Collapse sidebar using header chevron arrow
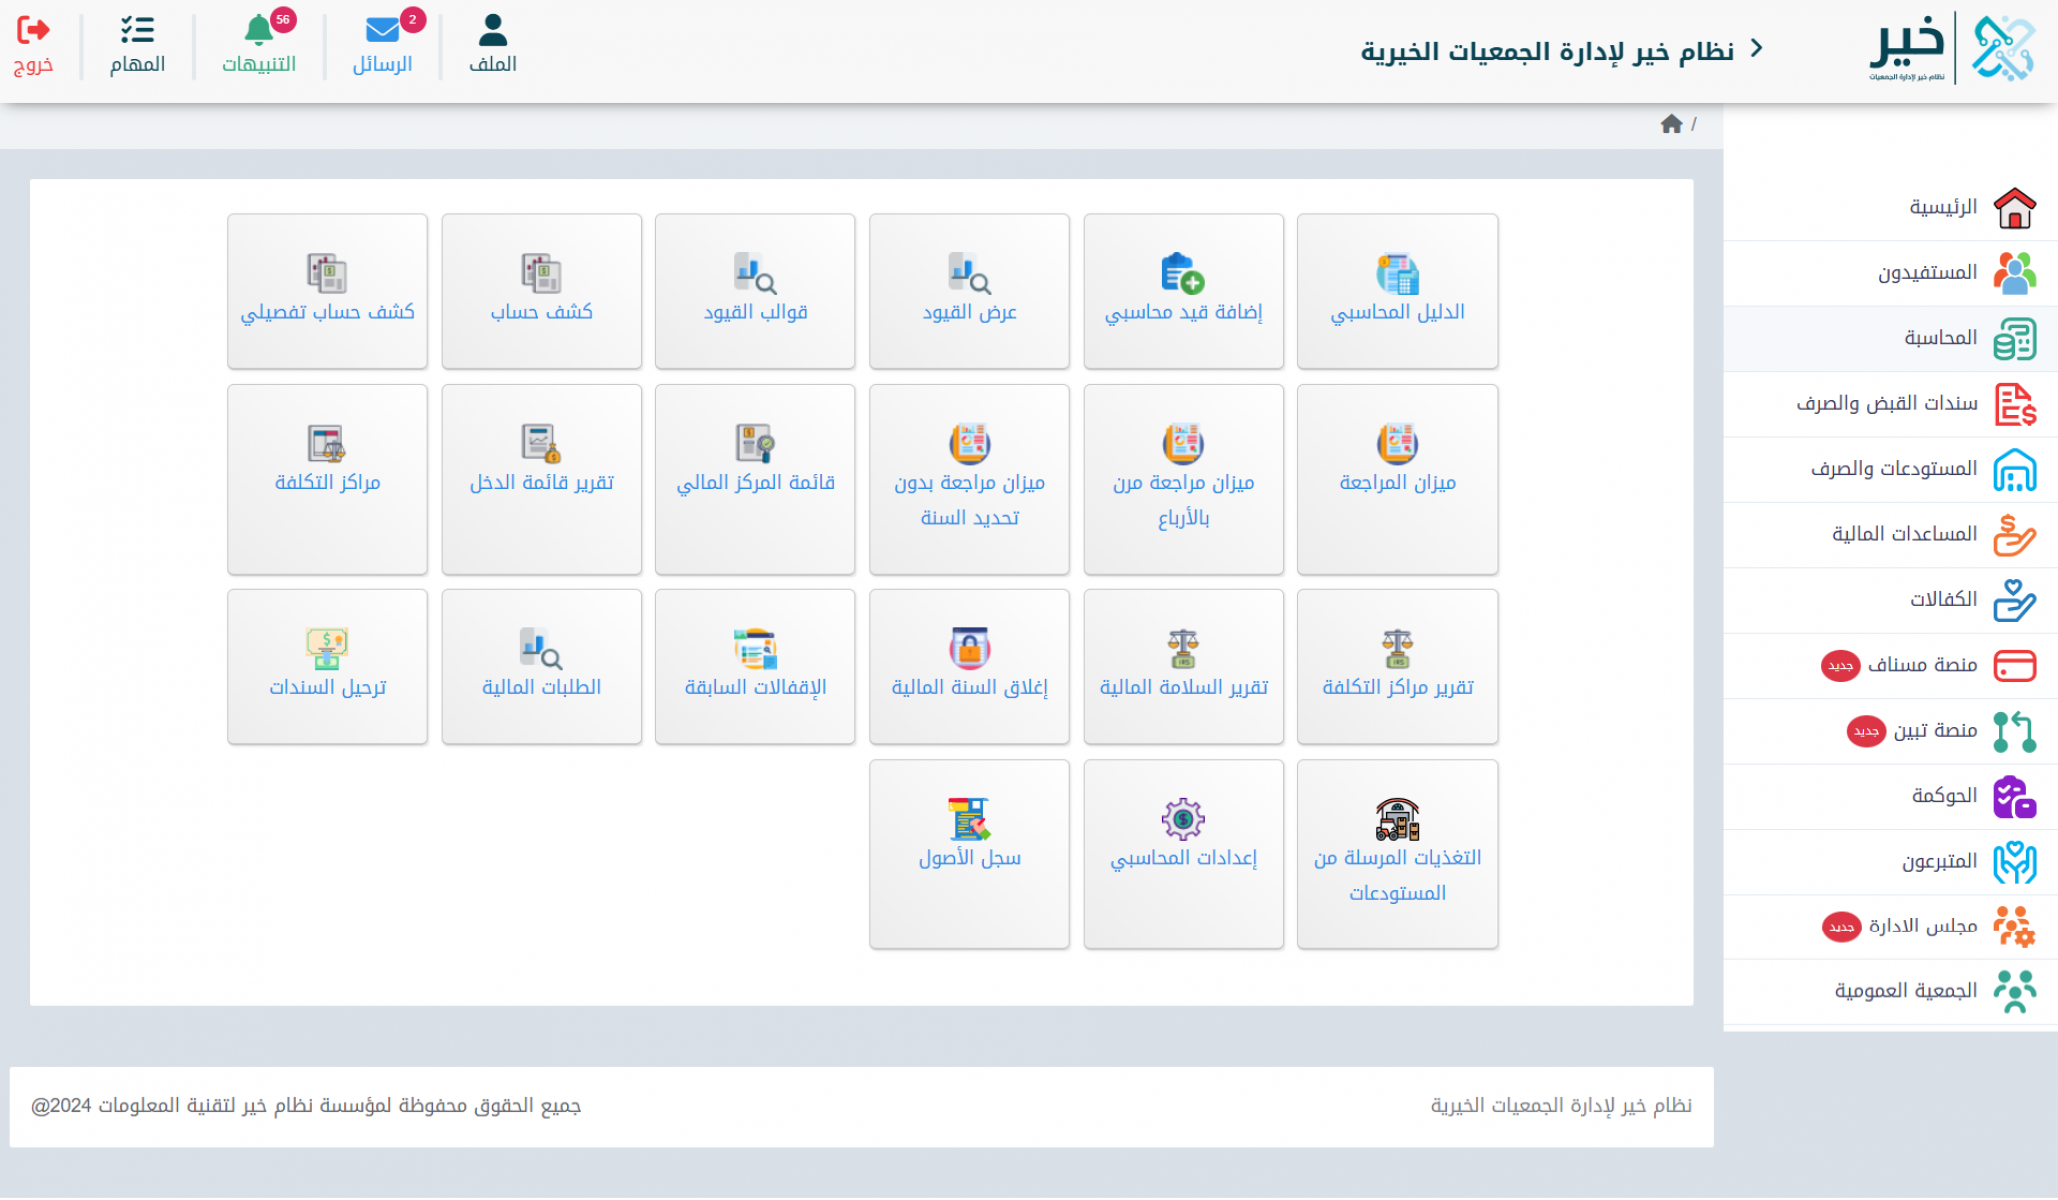Viewport: 2058px width, 1200px height. 1757,48
